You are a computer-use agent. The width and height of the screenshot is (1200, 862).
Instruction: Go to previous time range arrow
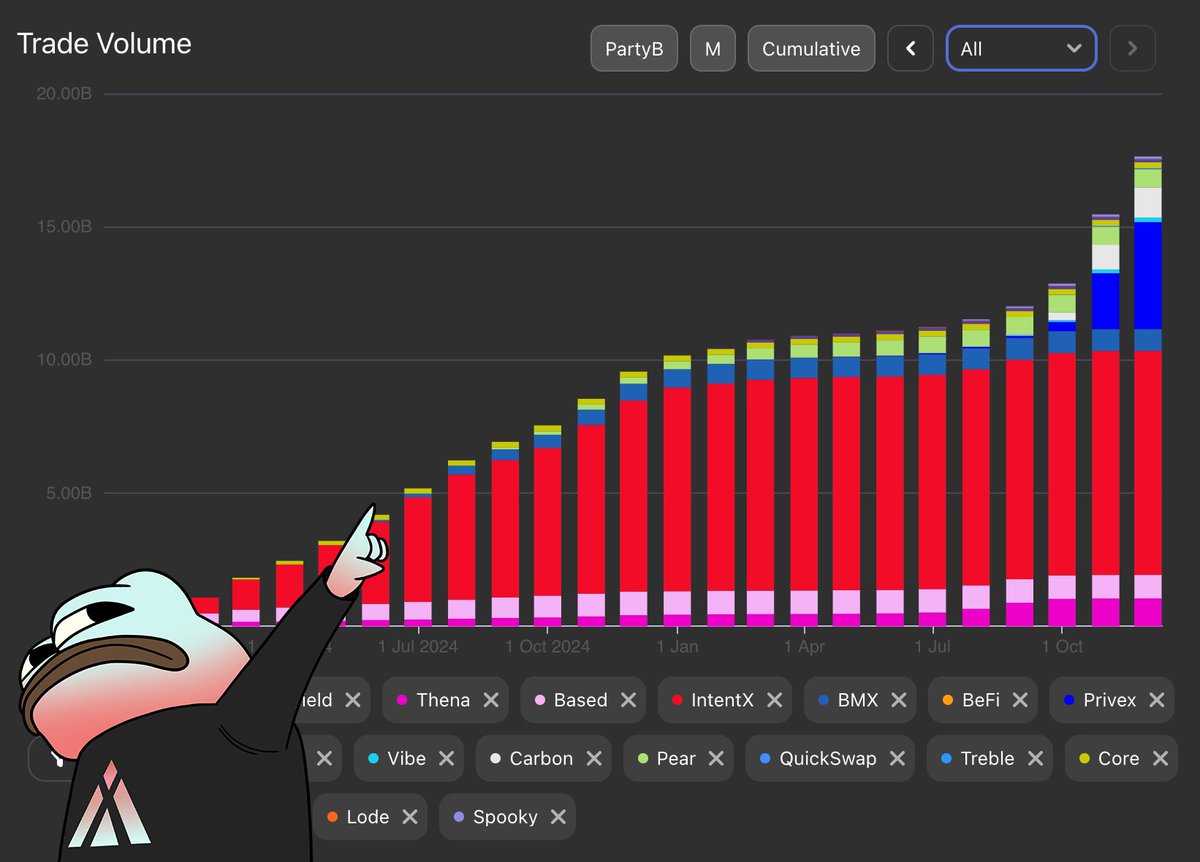910,48
